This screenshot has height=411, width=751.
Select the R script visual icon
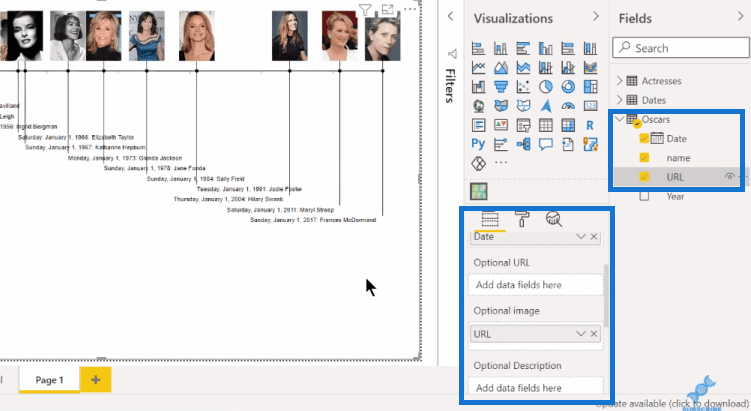pyautogui.click(x=590, y=125)
